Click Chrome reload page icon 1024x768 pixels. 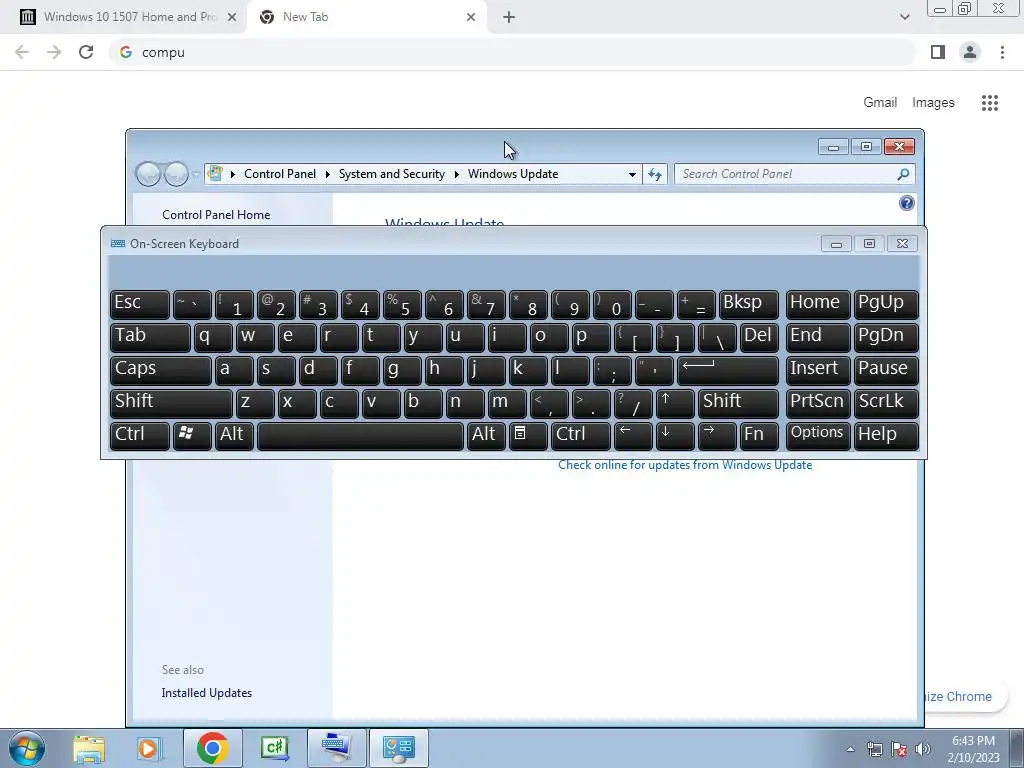(86, 52)
